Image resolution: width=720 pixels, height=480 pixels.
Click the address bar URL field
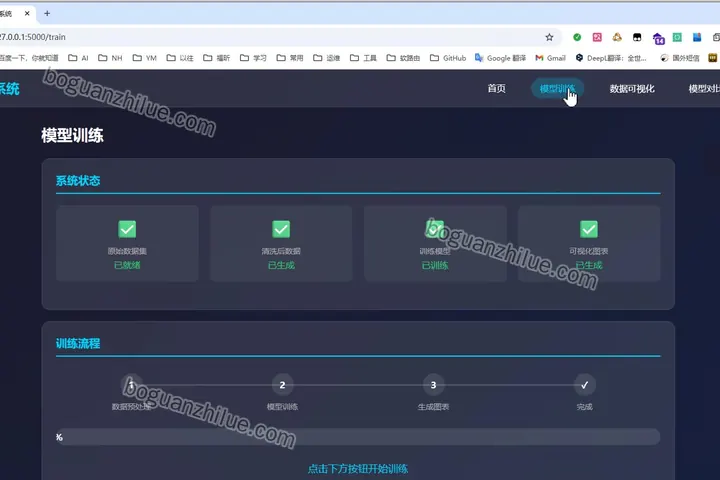click(x=271, y=37)
